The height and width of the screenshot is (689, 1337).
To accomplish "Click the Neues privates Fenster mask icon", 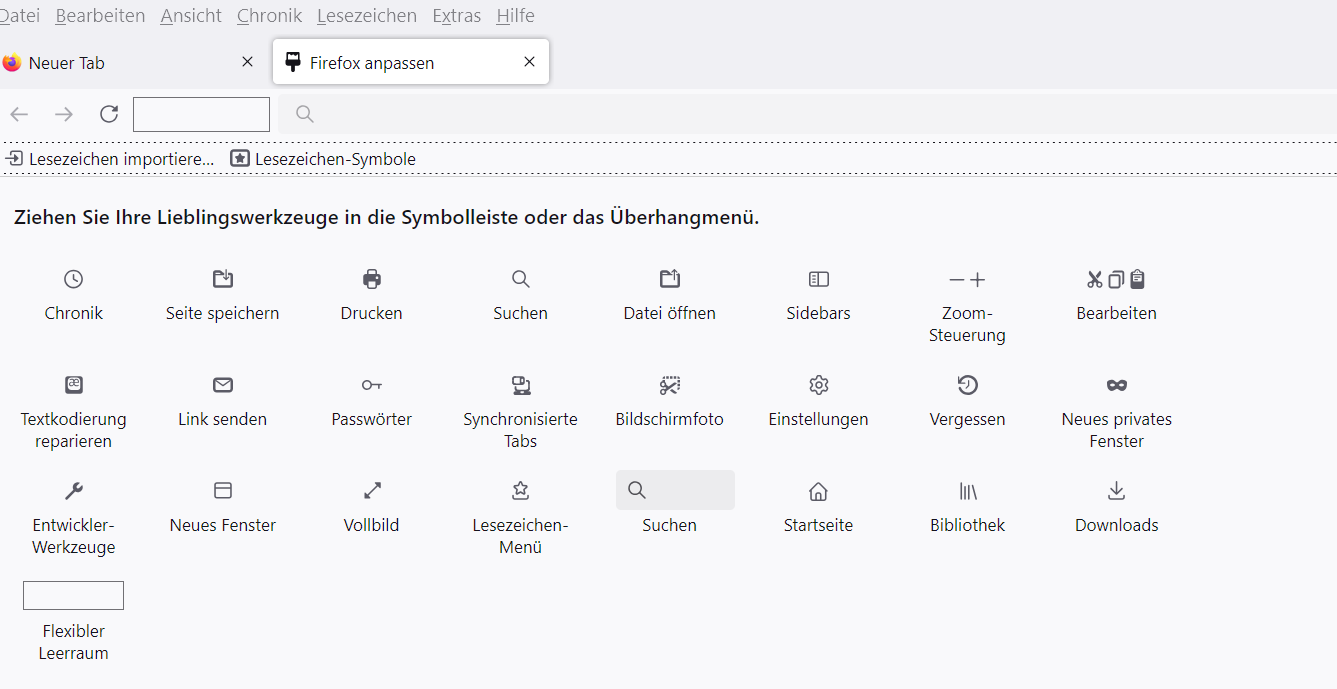I will (1117, 386).
